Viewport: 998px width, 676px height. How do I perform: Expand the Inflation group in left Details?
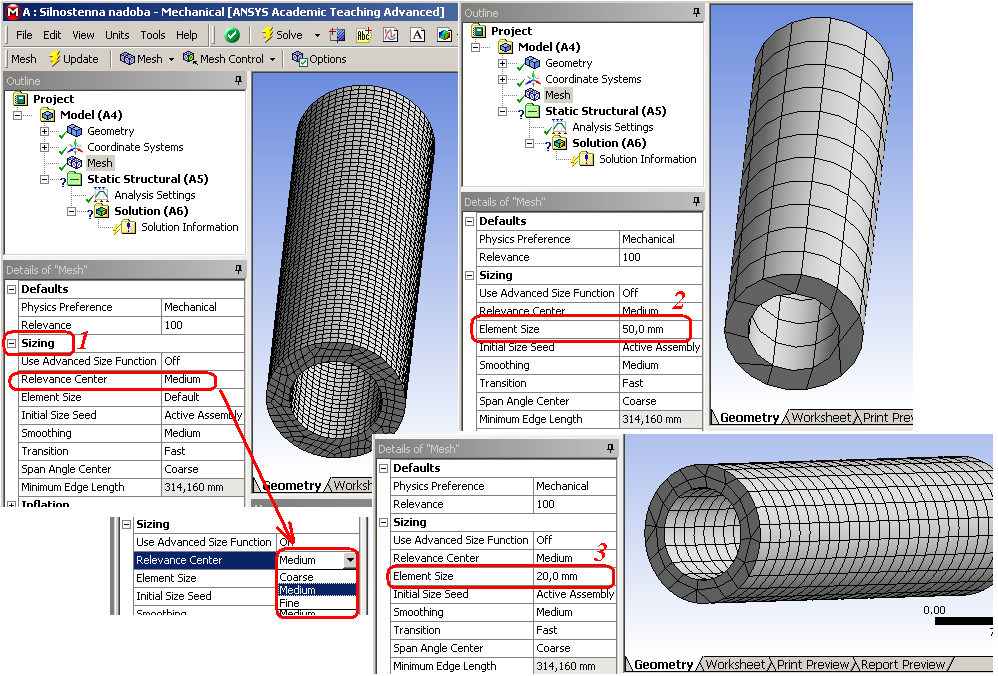tap(11, 504)
